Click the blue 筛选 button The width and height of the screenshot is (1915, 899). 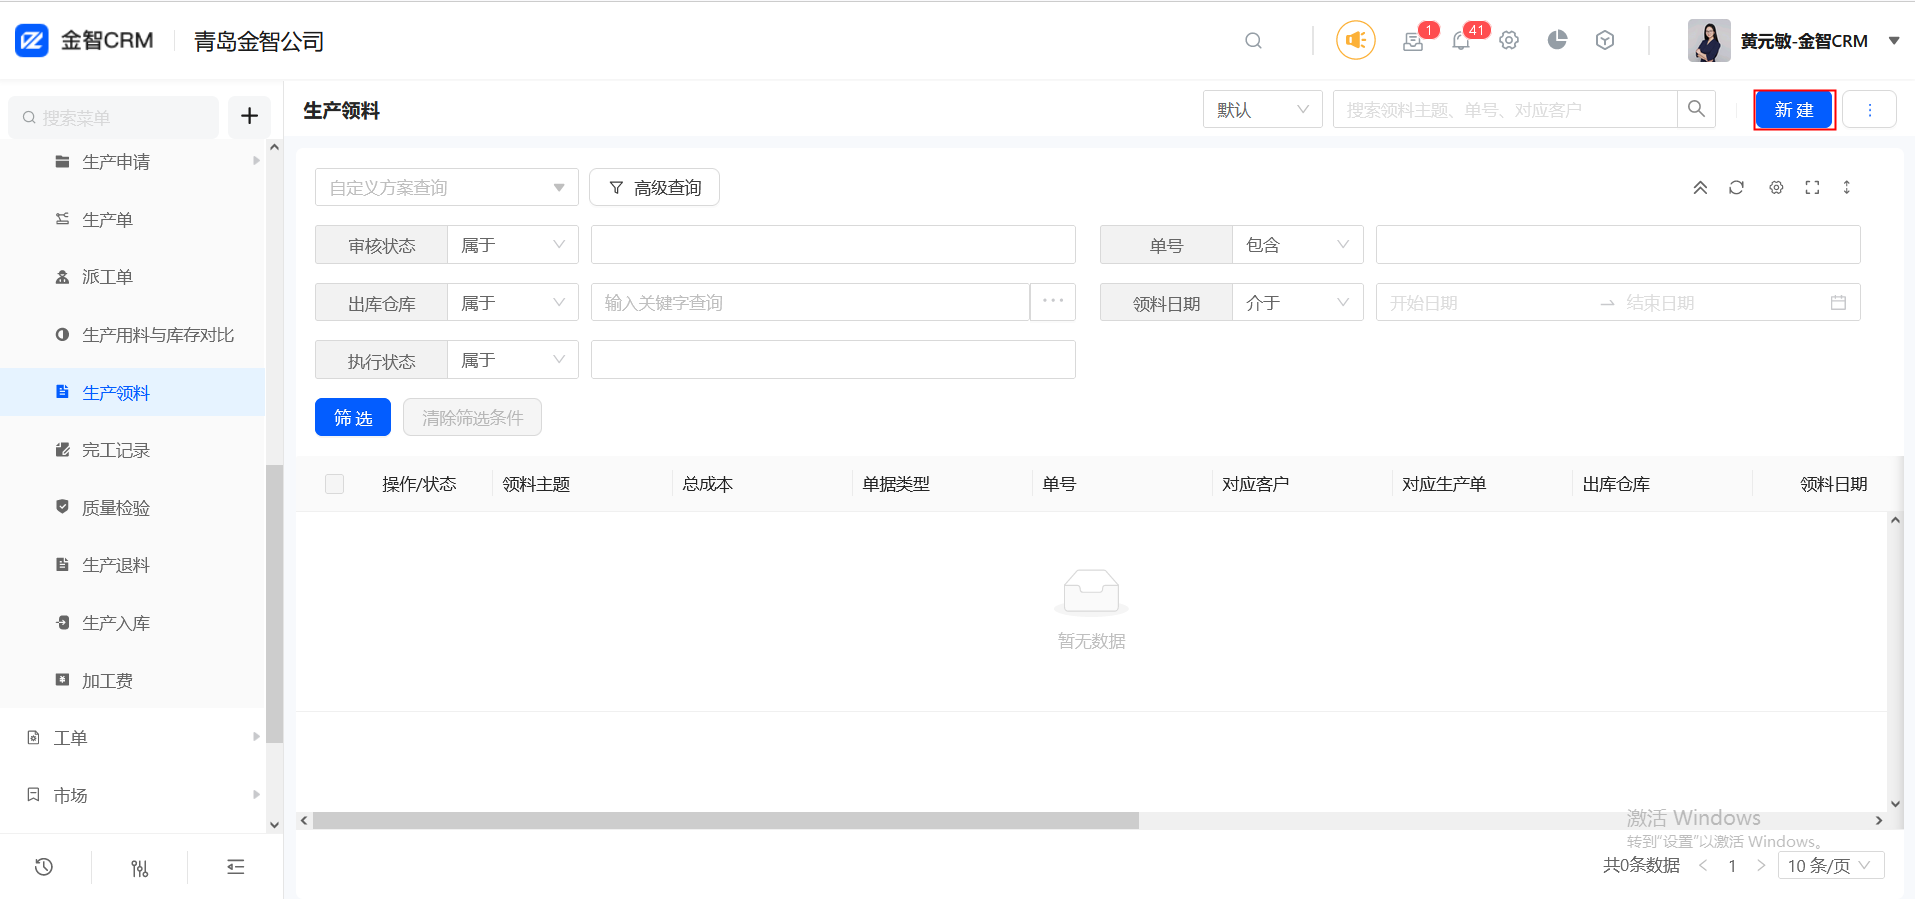(x=353, y=417)
